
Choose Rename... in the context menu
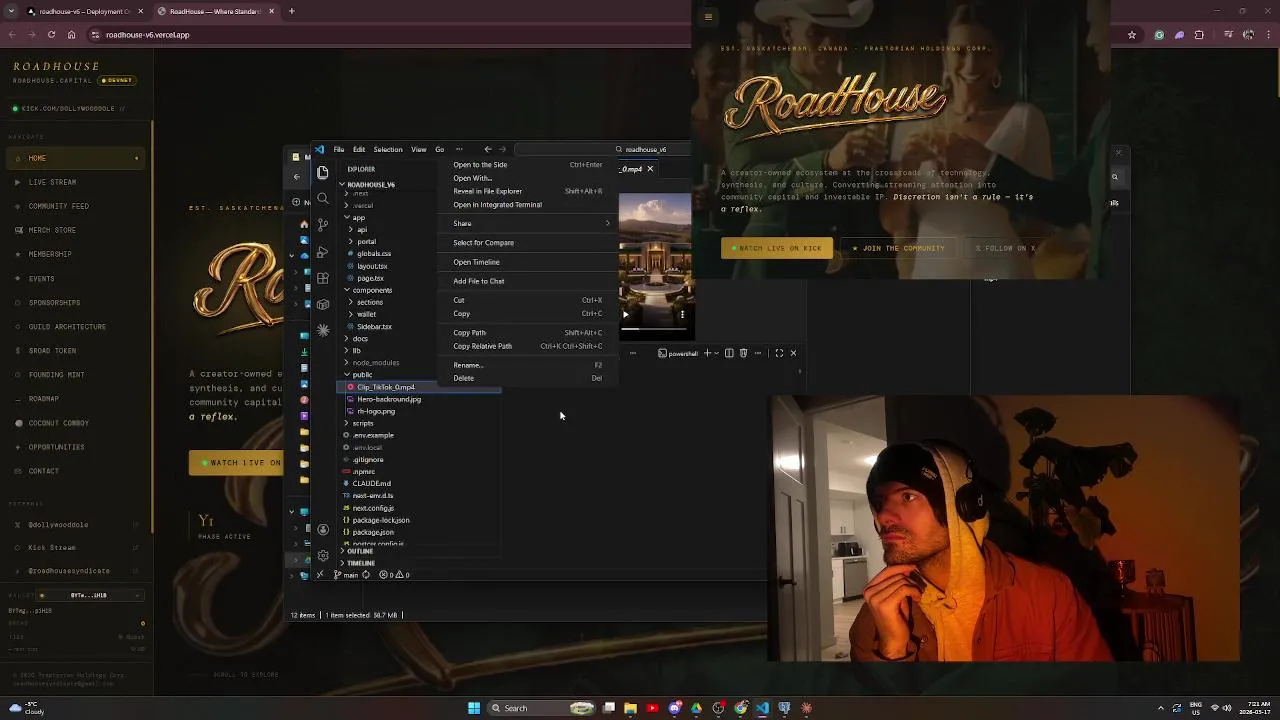point(527,365)
